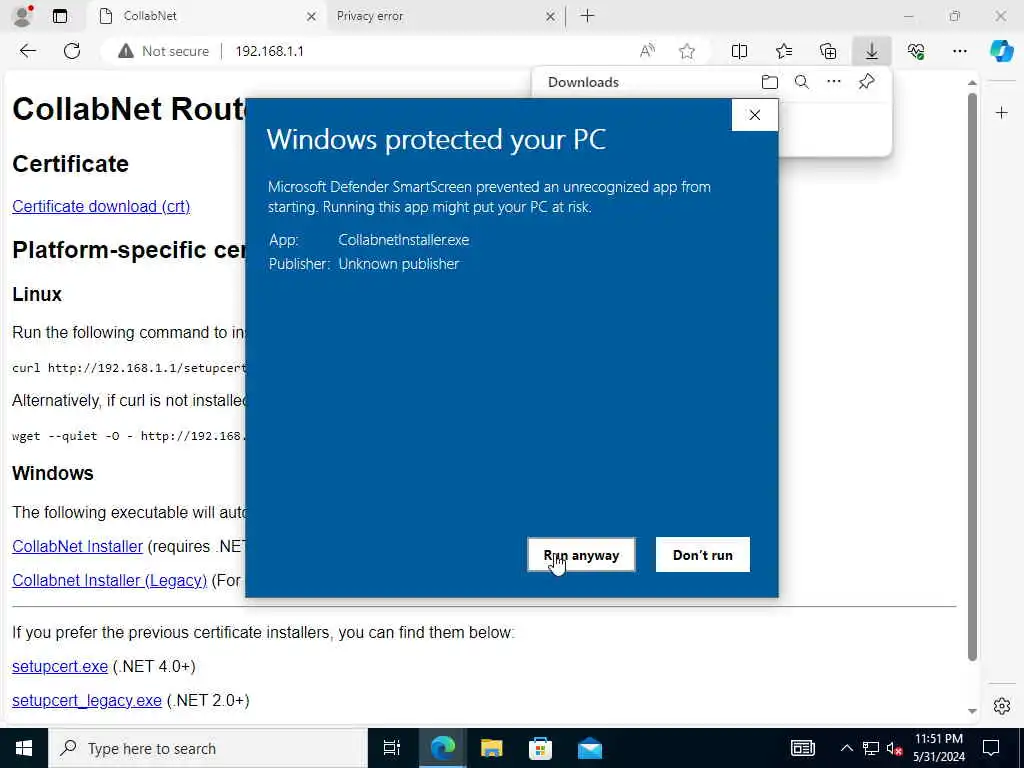The height and width of the screenshot is (768, 1024).
Task: Click the Run anyway button
Action: (581, 555)
